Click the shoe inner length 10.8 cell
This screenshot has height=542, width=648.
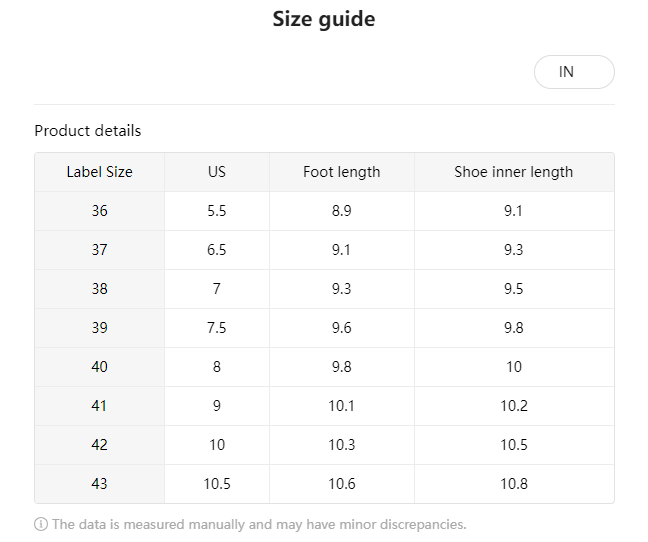coord(513,484)
